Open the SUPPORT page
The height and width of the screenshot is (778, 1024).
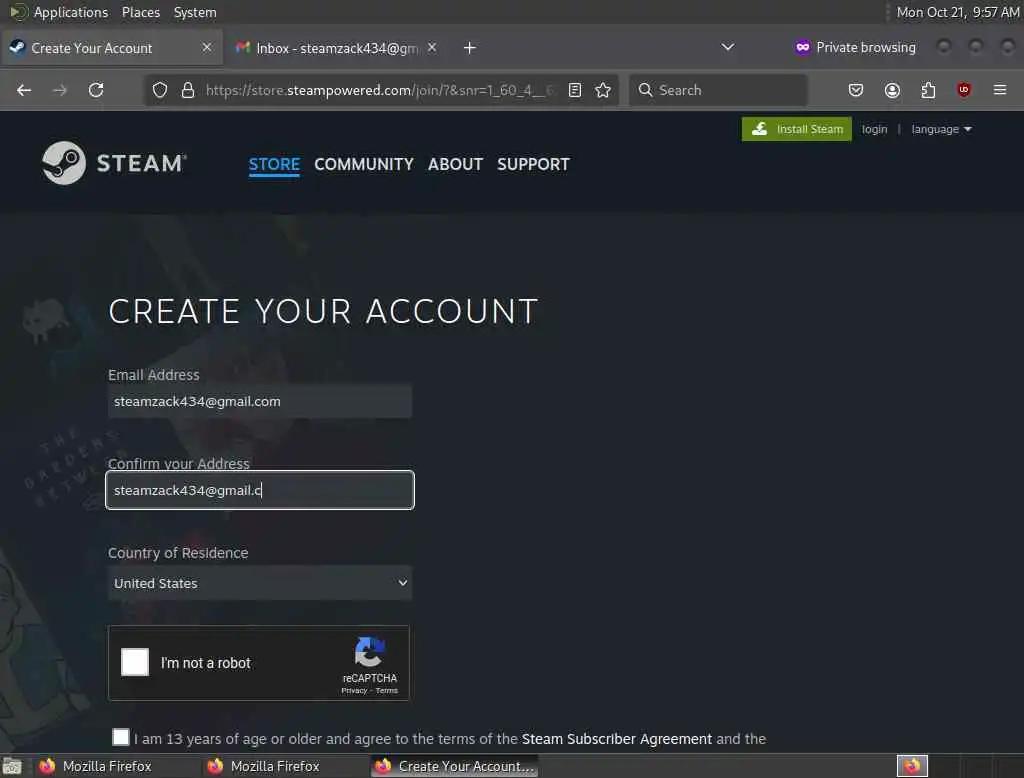(533, 164)
